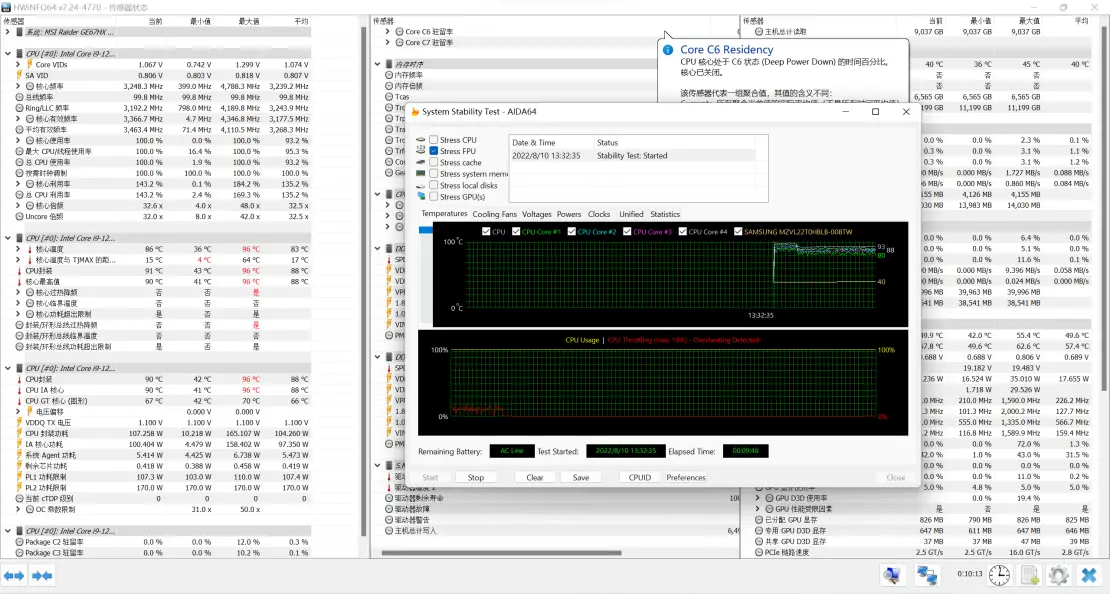Click the blue X close sensors icon
Screen dimensions: 1110x594
(x=1089, y=575)
